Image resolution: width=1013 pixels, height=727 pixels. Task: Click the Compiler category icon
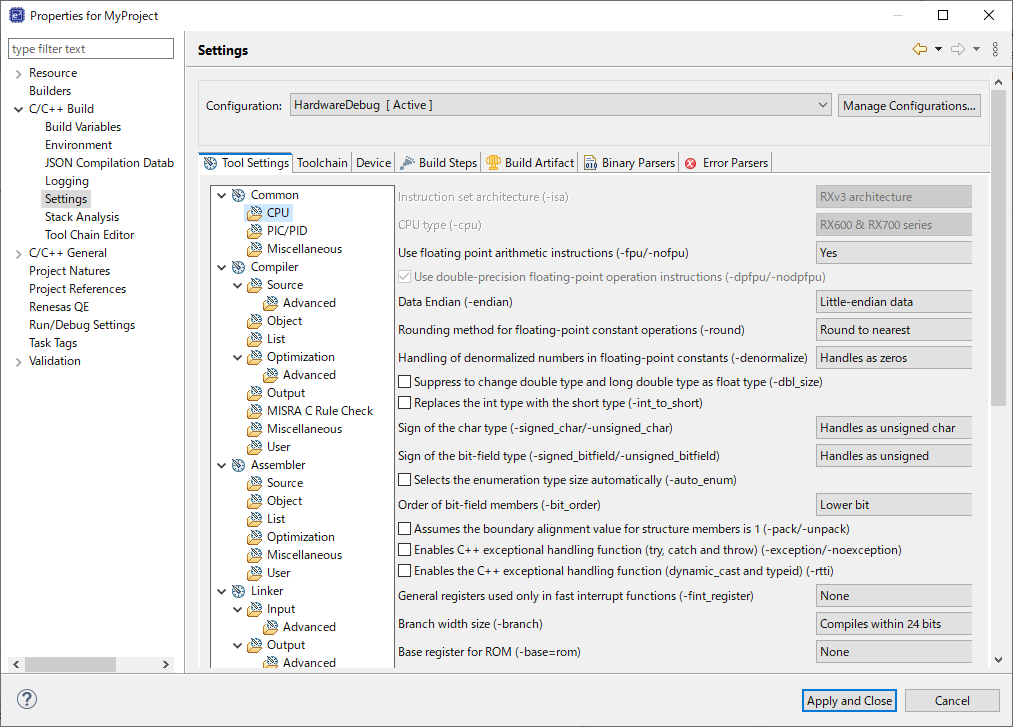[238, 267]
